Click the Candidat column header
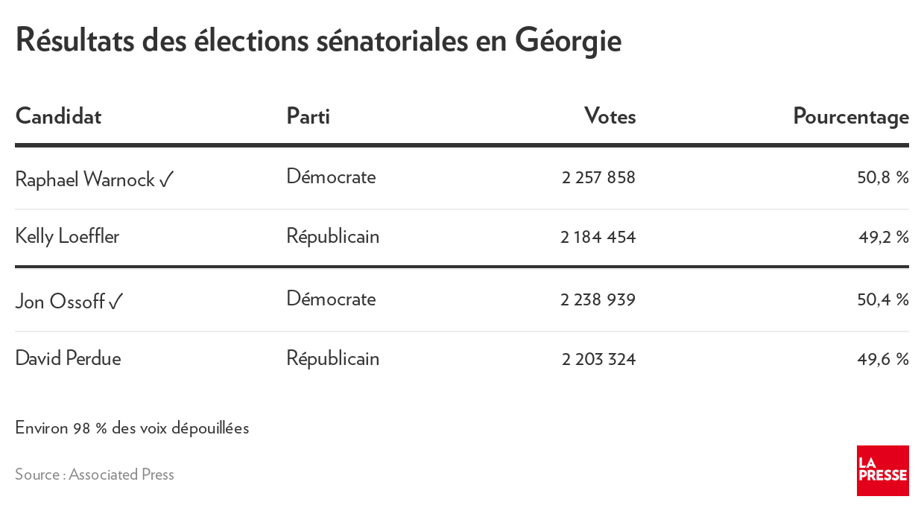This screenshot has width=924, height=511. (x=58, y=116)
